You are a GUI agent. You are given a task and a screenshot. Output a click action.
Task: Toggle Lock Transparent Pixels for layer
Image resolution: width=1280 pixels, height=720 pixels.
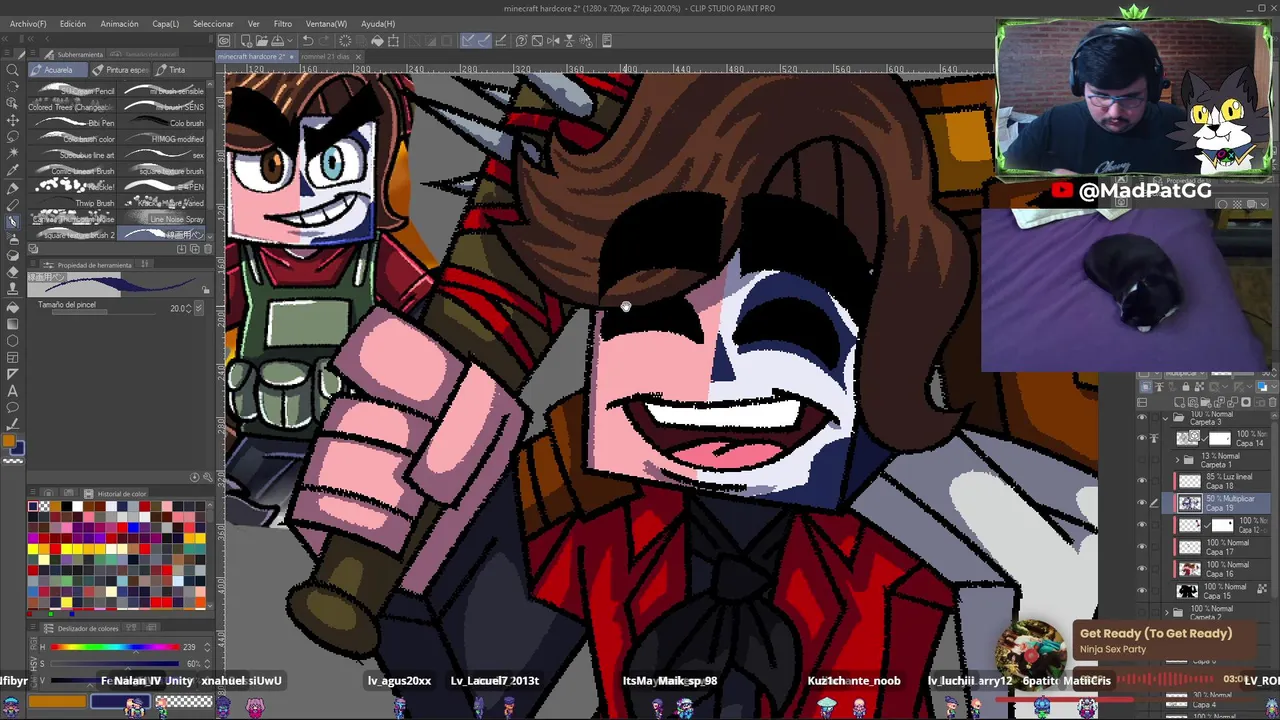1199,387
